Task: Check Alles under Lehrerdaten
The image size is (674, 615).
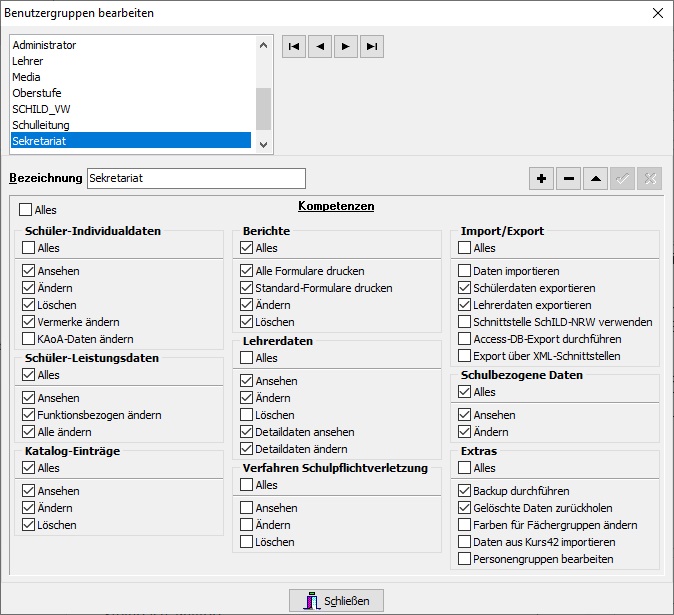Action: (x=246, y=358)
